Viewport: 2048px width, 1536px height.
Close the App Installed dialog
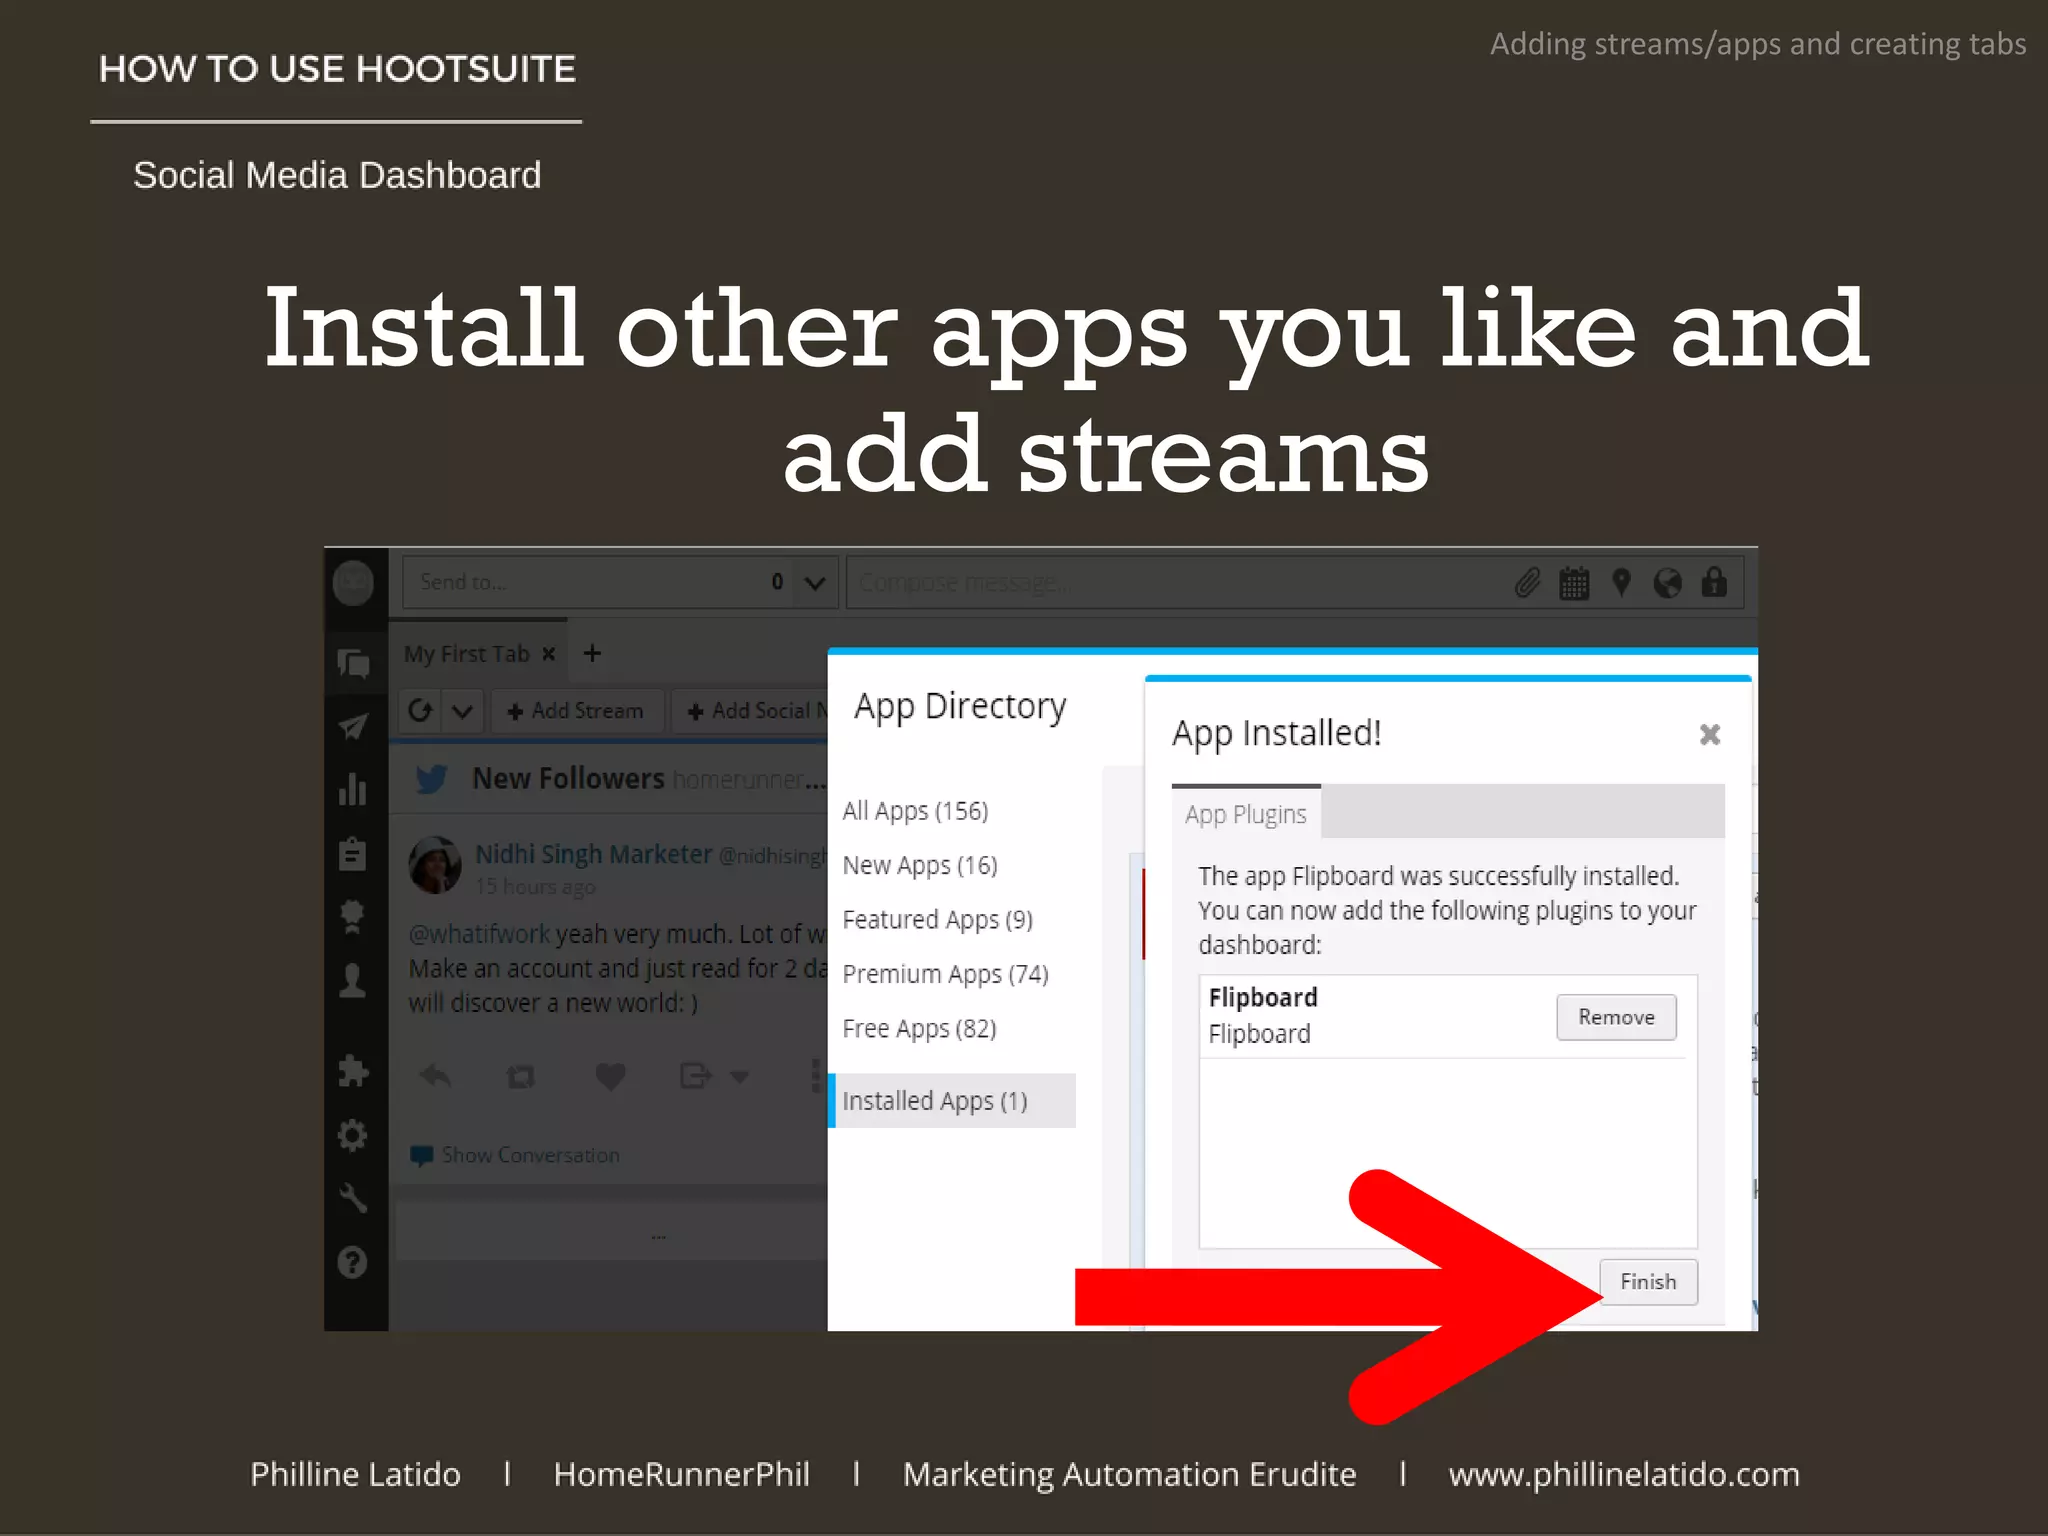(1710, 735)
